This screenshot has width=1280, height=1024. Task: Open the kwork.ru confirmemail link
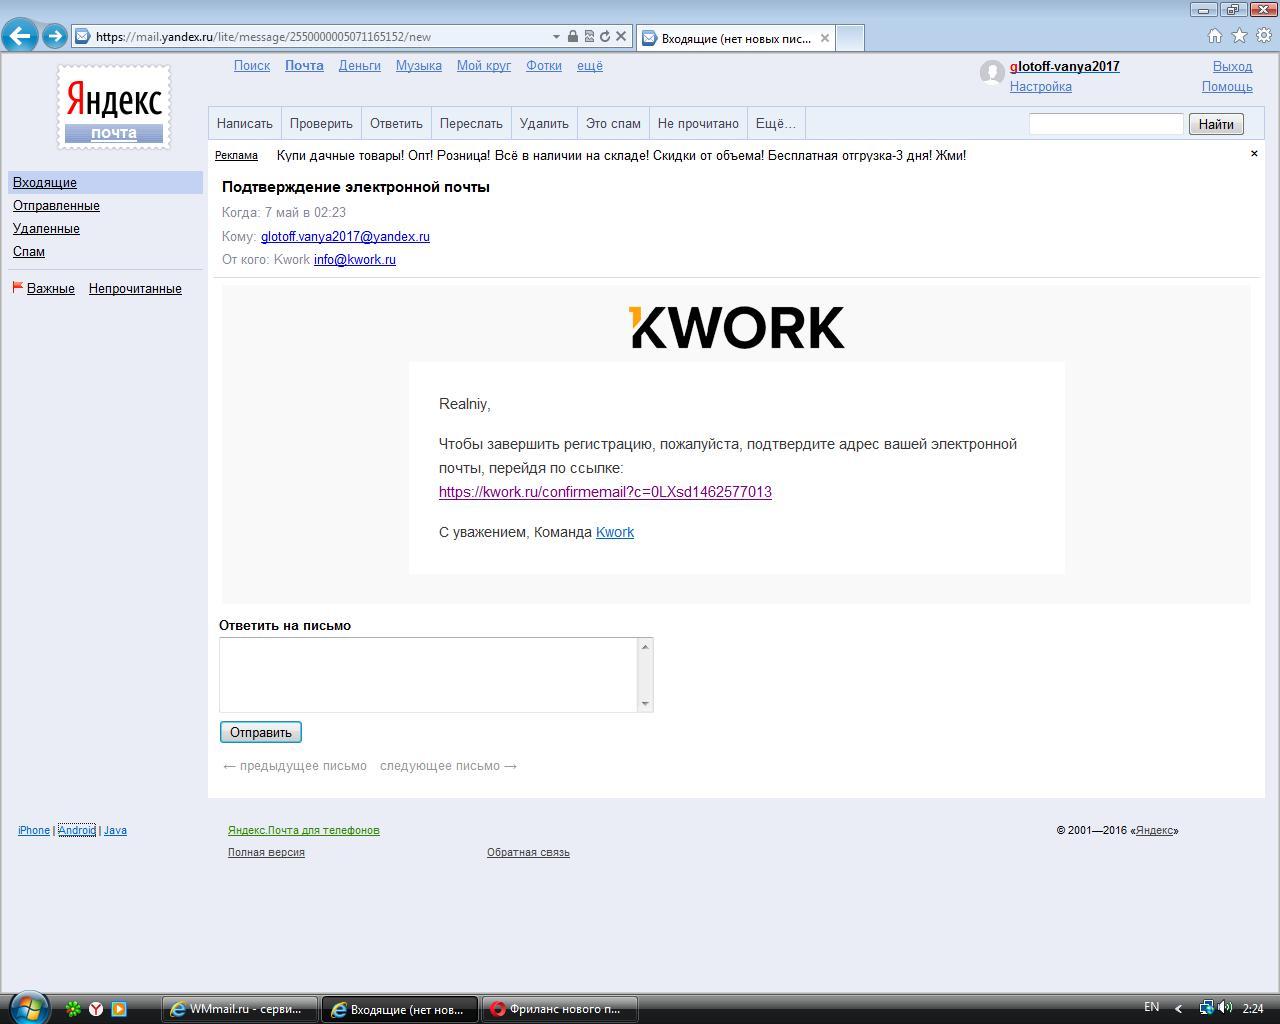605,492
